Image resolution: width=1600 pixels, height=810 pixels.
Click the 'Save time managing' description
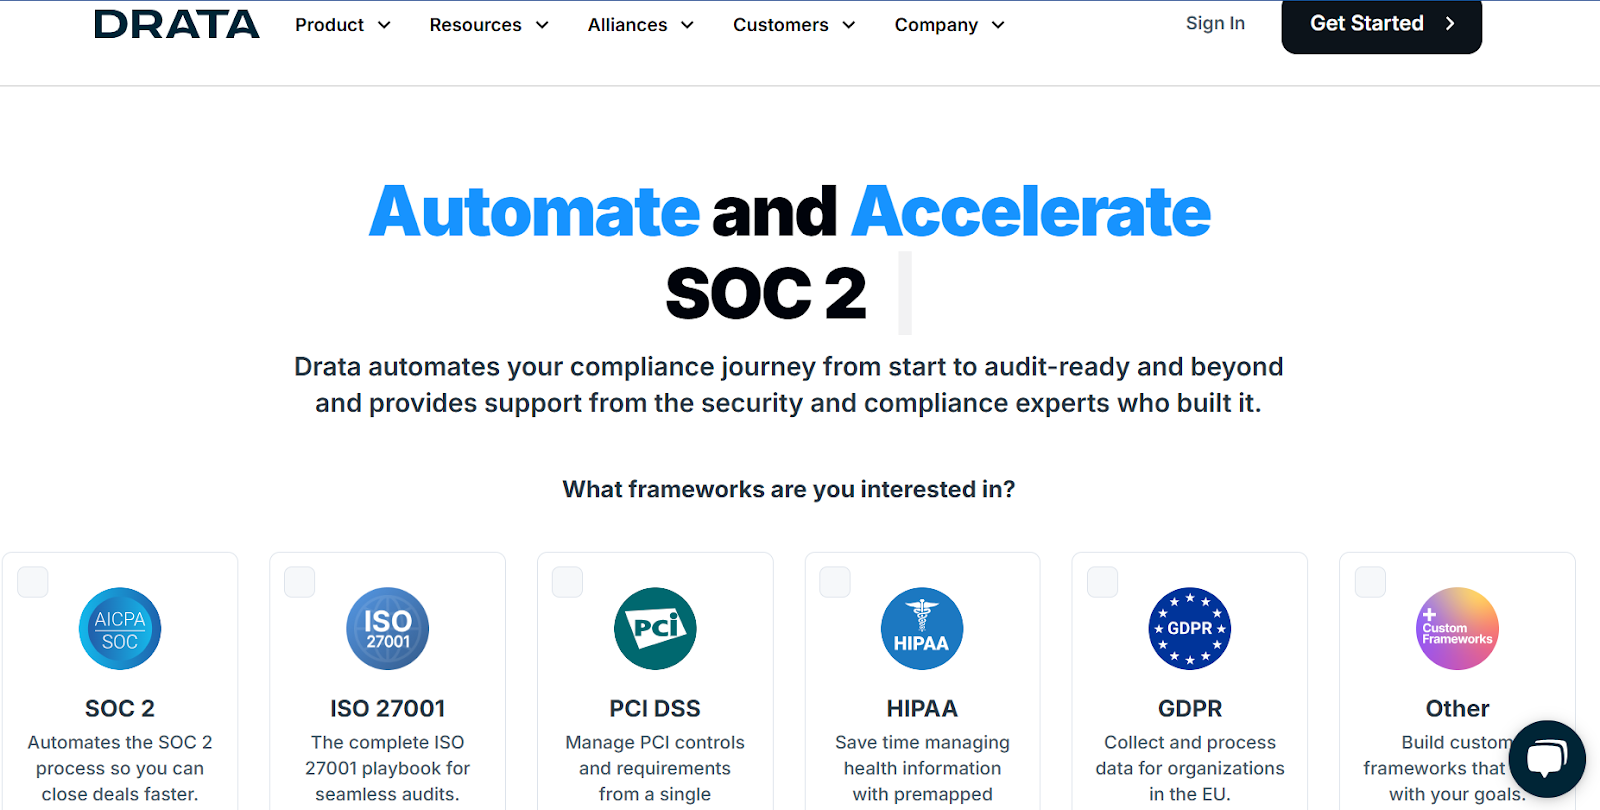(x=922, y=768)
